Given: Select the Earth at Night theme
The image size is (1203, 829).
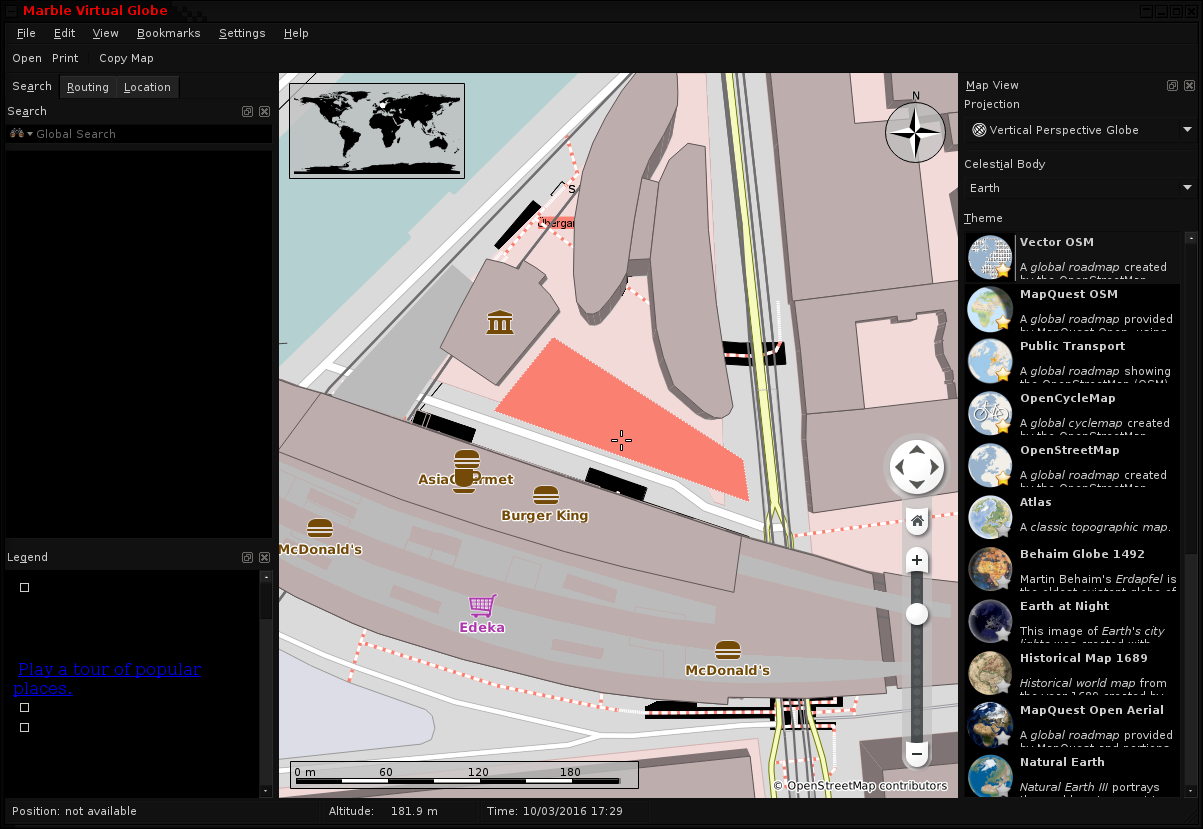Looking at the screenshot, I should 1073,621.
